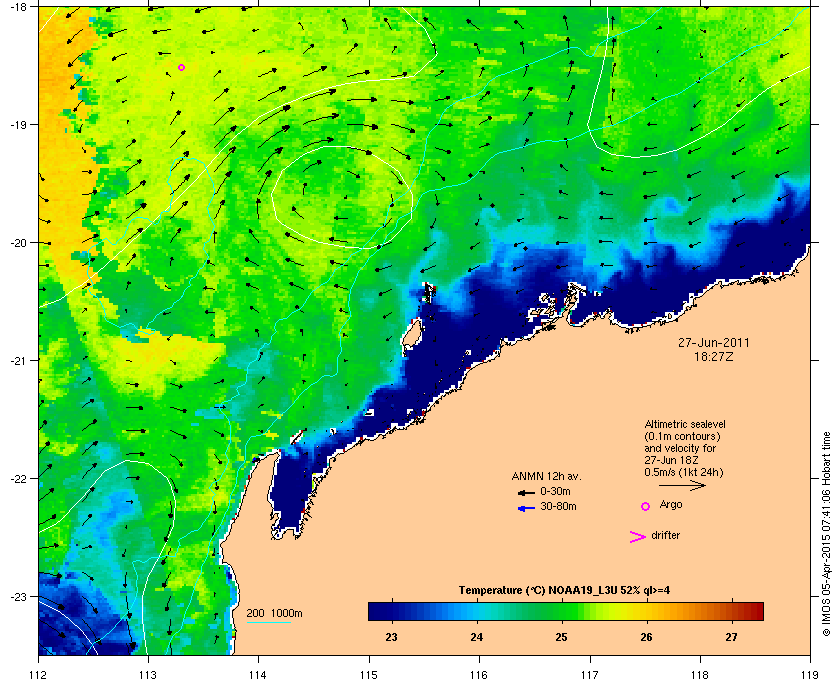The height and width of the screenshot is (680, 840).
Task: Click the dark blue gulf inlet near 114.2E
Action: click(289, 492)
